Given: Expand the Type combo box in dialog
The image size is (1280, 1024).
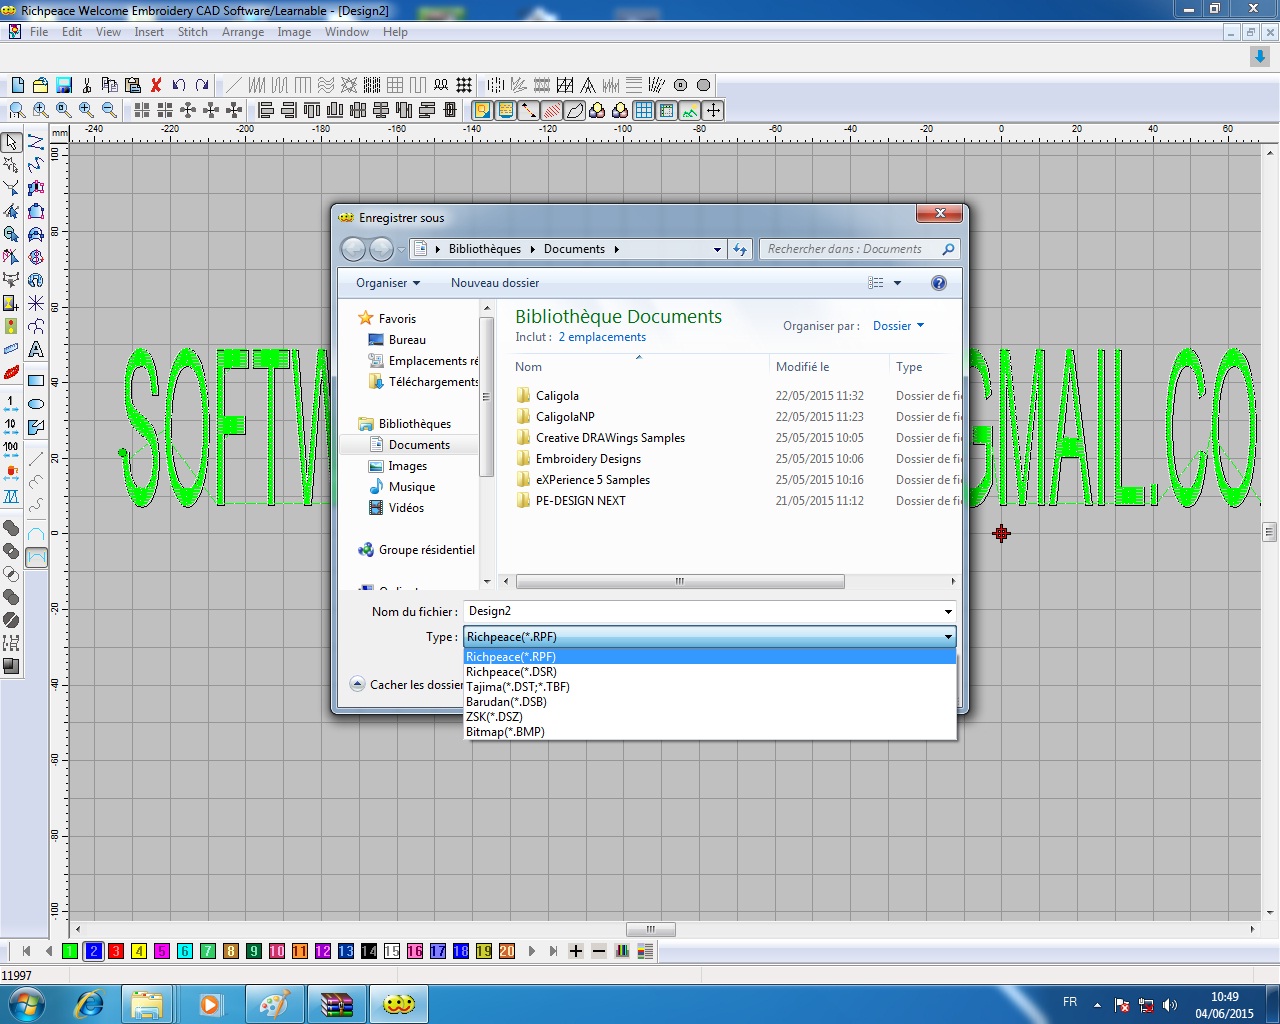Looking at the screenshot, I should click(x=709, y=637).
